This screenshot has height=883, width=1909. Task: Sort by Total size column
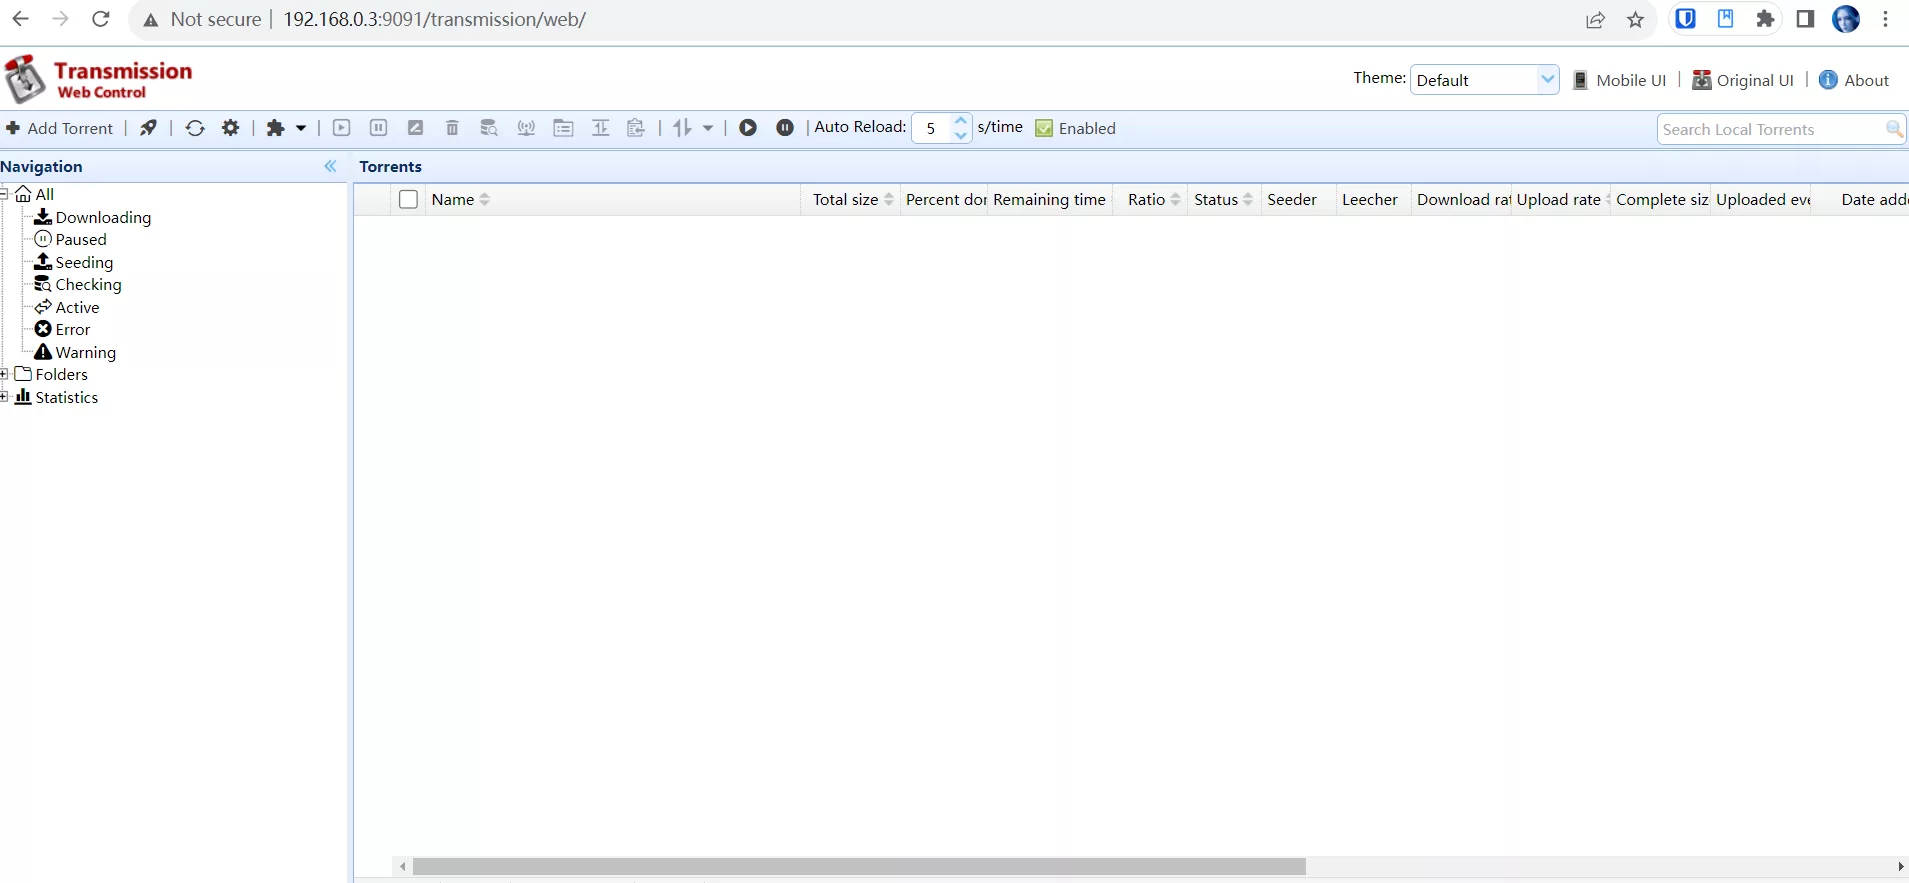851,199
